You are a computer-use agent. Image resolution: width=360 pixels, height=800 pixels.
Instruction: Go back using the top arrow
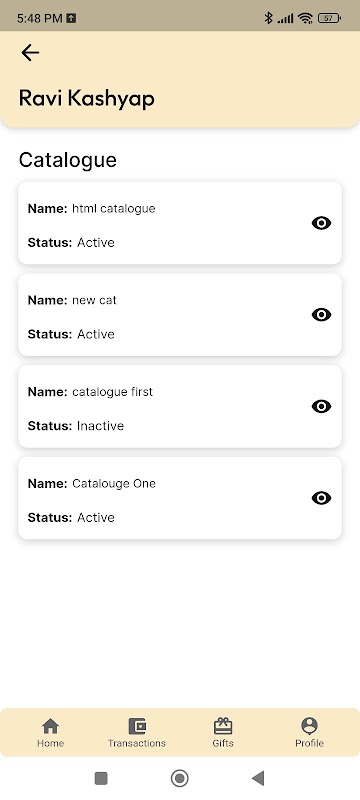30,53
